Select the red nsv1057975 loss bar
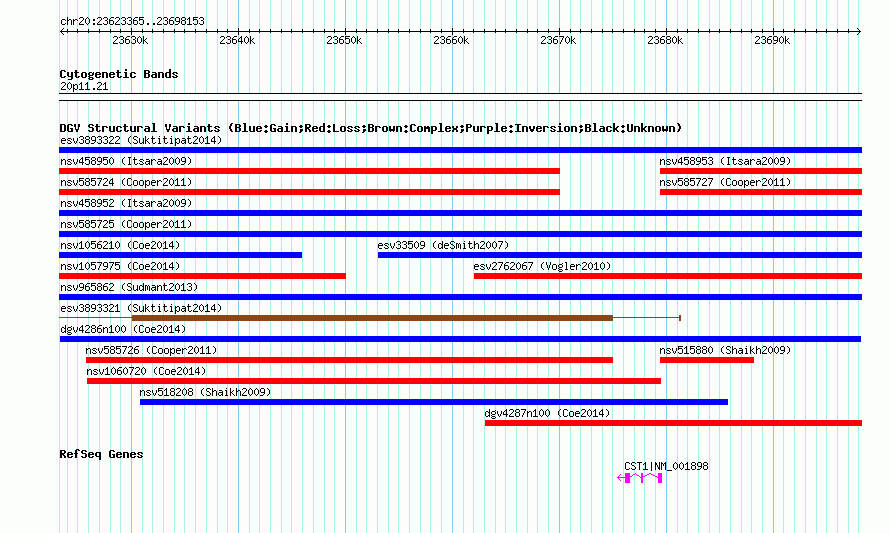The width and height of the screenshot is (890, 533). [203, 276]
